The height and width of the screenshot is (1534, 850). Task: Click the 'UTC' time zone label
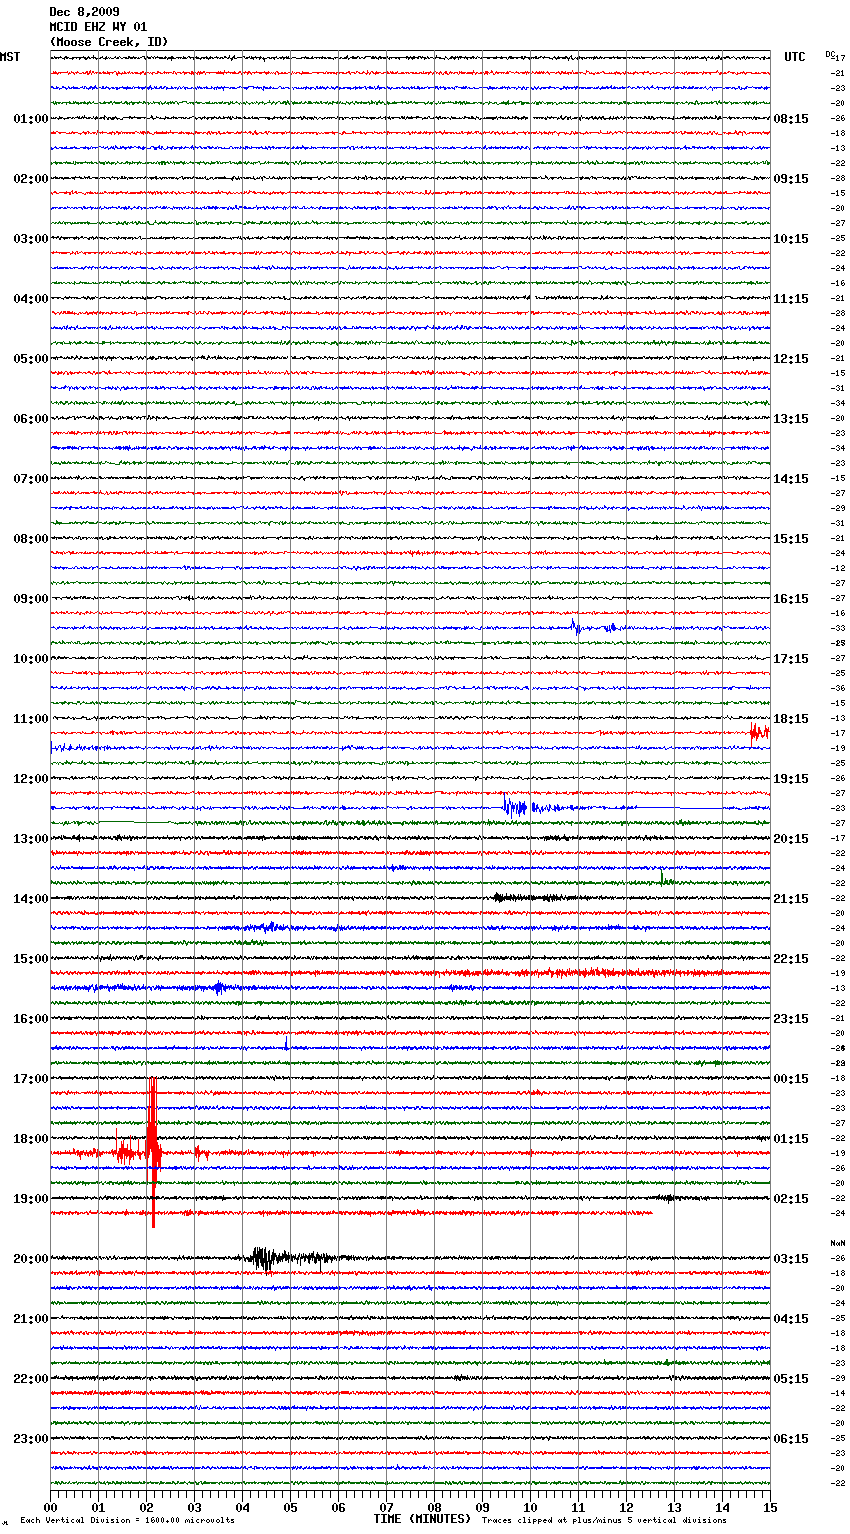pos(795,57)
